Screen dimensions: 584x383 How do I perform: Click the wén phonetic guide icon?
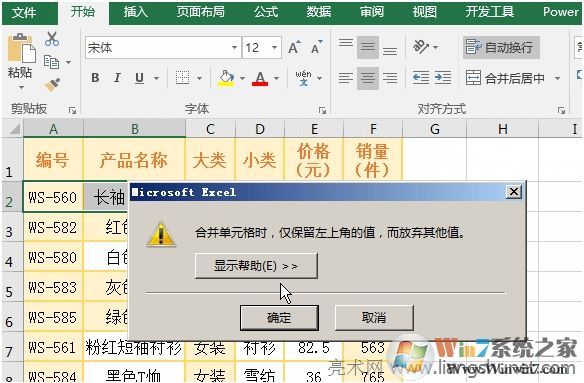pos(304,78)
